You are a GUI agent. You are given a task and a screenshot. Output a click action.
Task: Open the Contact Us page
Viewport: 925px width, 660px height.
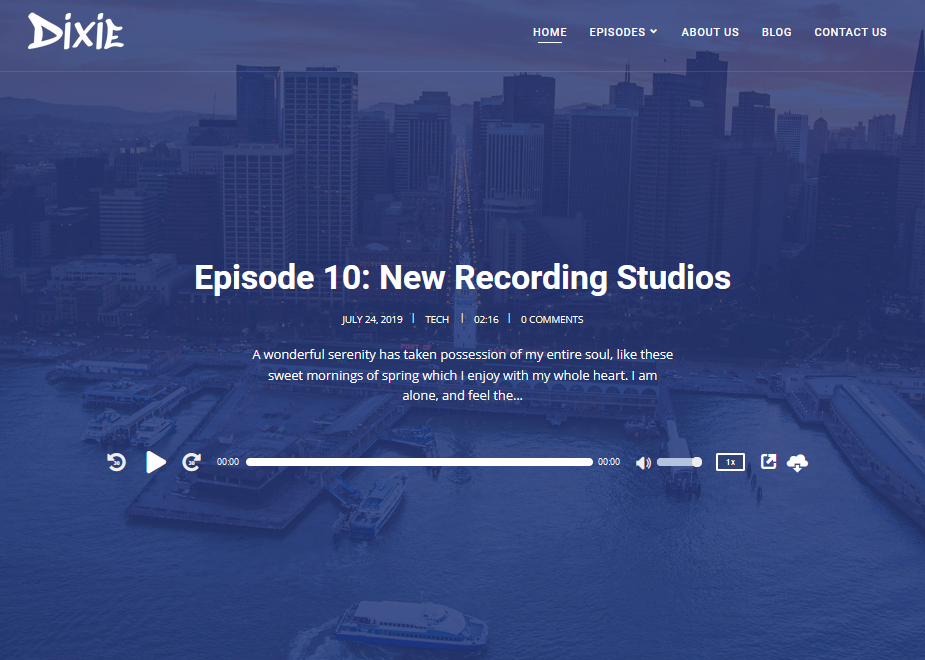coord(850,32)
